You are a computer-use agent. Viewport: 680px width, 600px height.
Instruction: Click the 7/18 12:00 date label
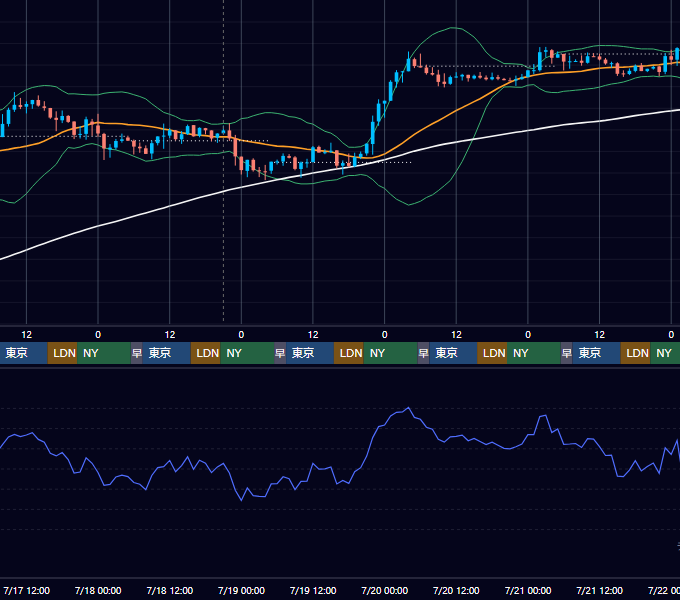point(170,590)
